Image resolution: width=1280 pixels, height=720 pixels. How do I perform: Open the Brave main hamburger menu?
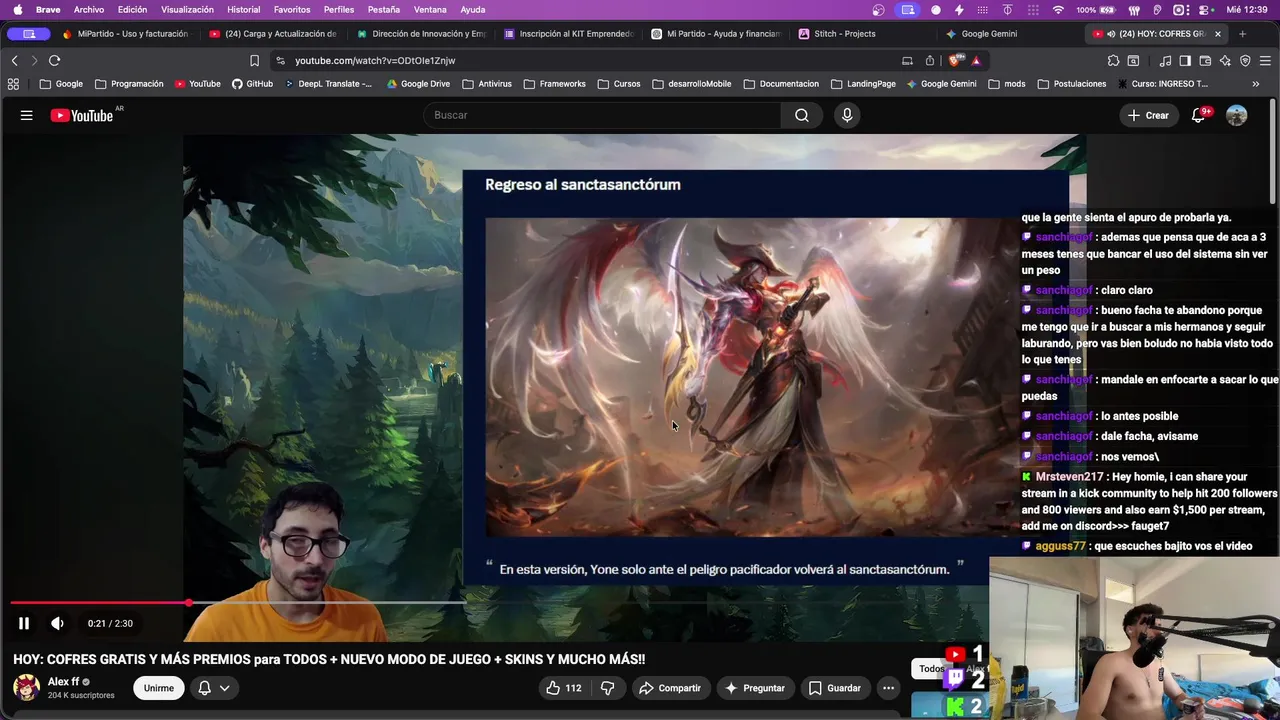(1265, 61)
